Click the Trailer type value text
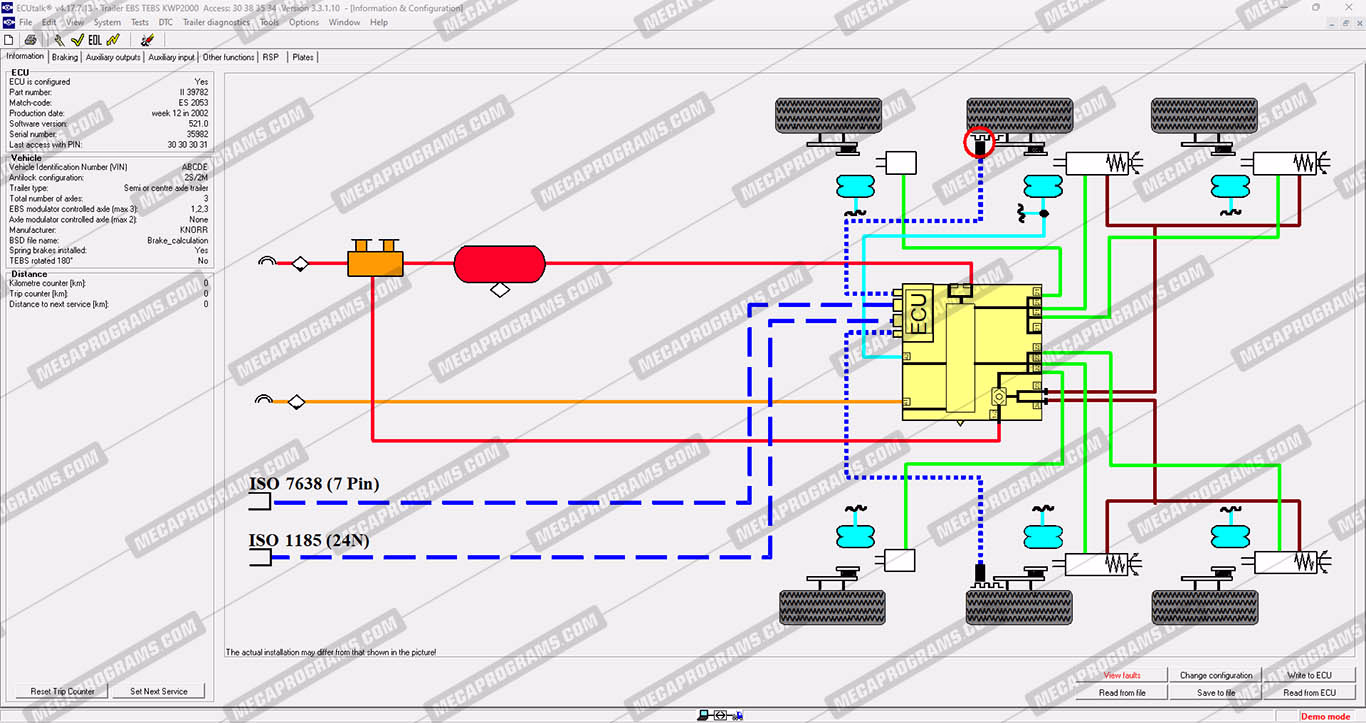 pyautogui.click(x=165, y=188)
